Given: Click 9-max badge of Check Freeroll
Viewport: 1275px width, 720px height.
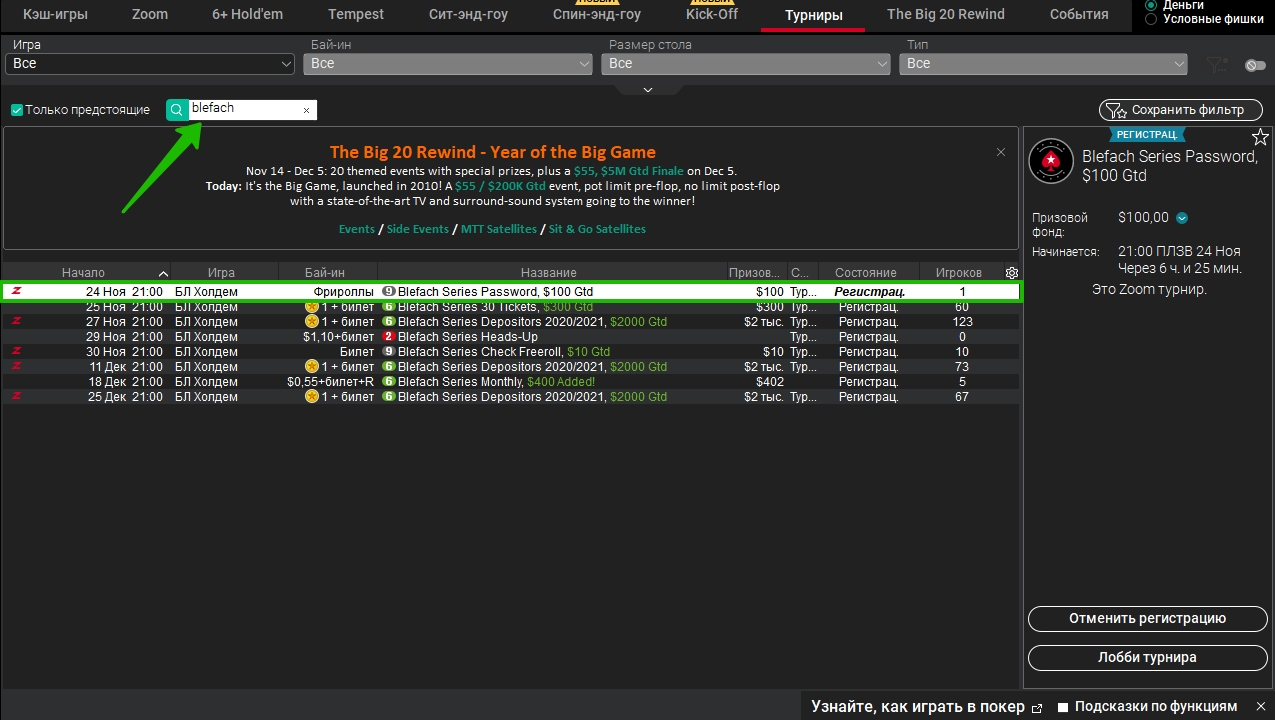Looking at the screenshot, I should point(389,352).
